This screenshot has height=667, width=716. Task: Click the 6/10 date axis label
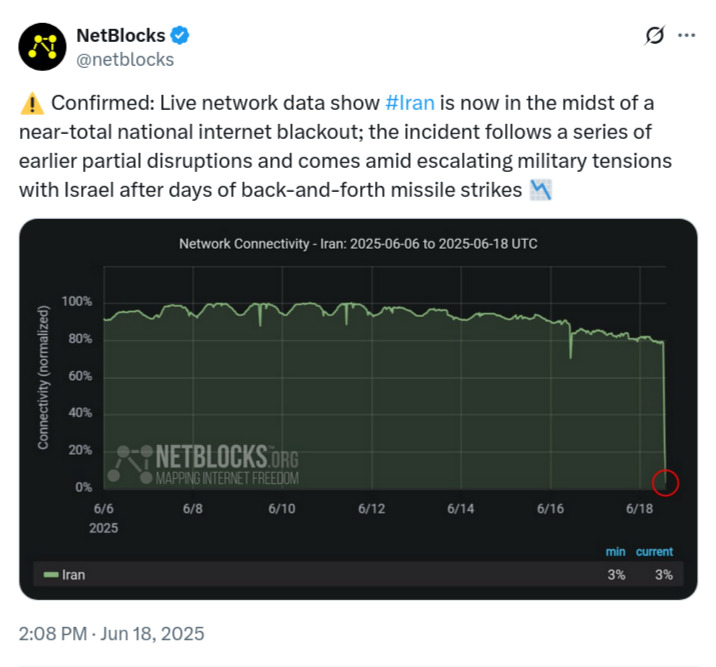(x=282, y=509)
